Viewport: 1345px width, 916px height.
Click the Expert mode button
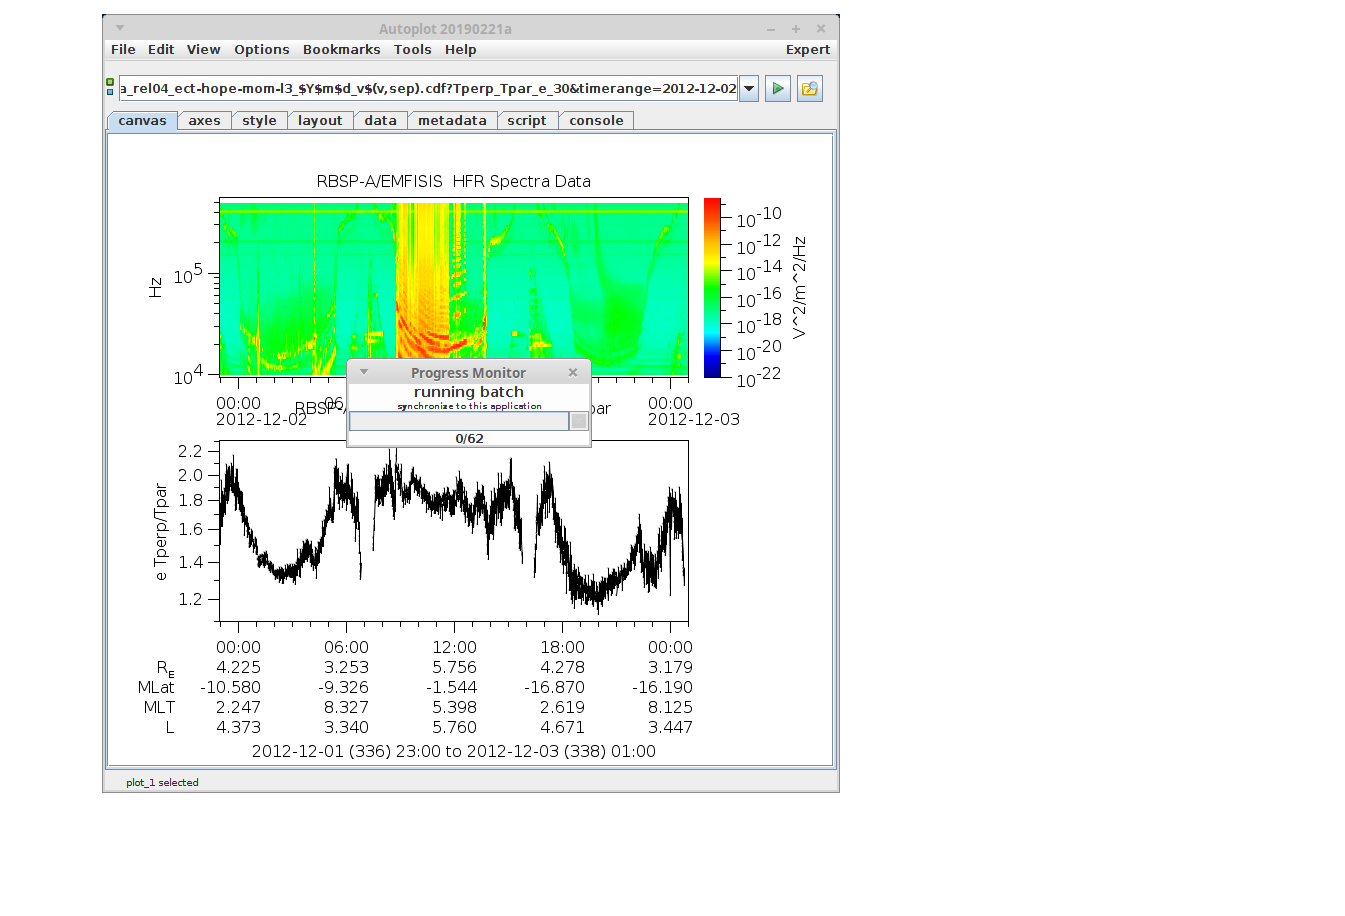pyautogui.click(x=807, y=50)
